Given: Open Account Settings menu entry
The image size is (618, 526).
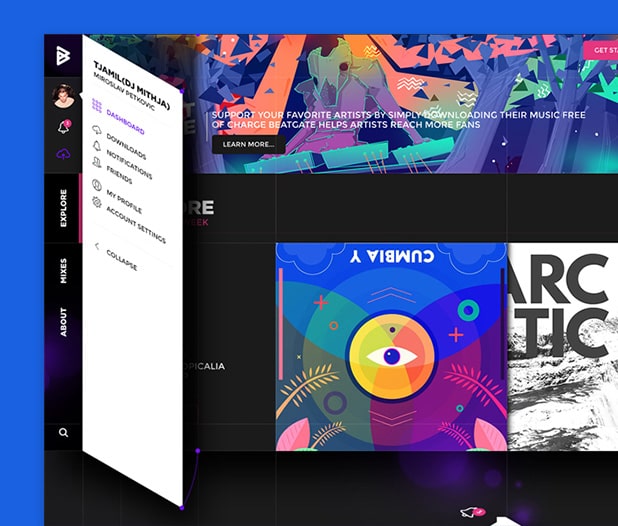Looking at the screenshot, I should coord(136,225).
